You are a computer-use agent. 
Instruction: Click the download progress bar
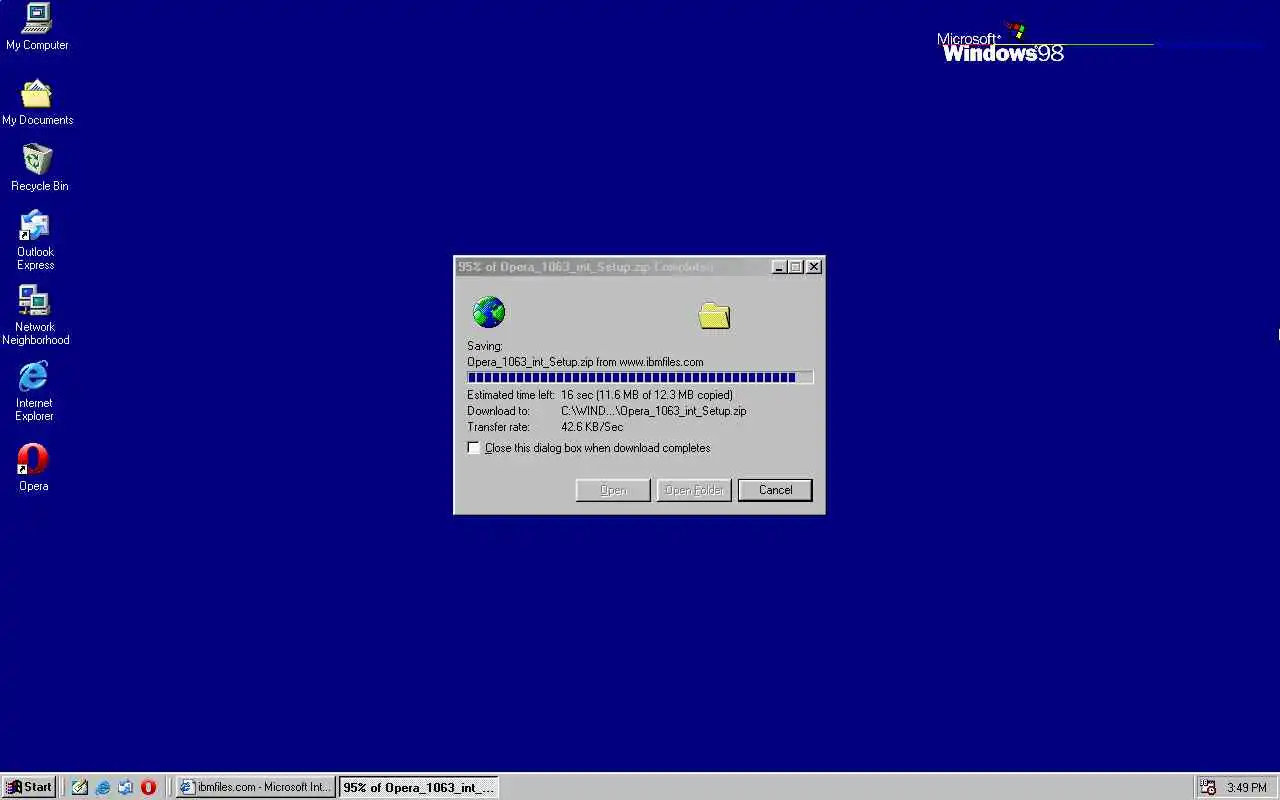(x=640, y=377)
